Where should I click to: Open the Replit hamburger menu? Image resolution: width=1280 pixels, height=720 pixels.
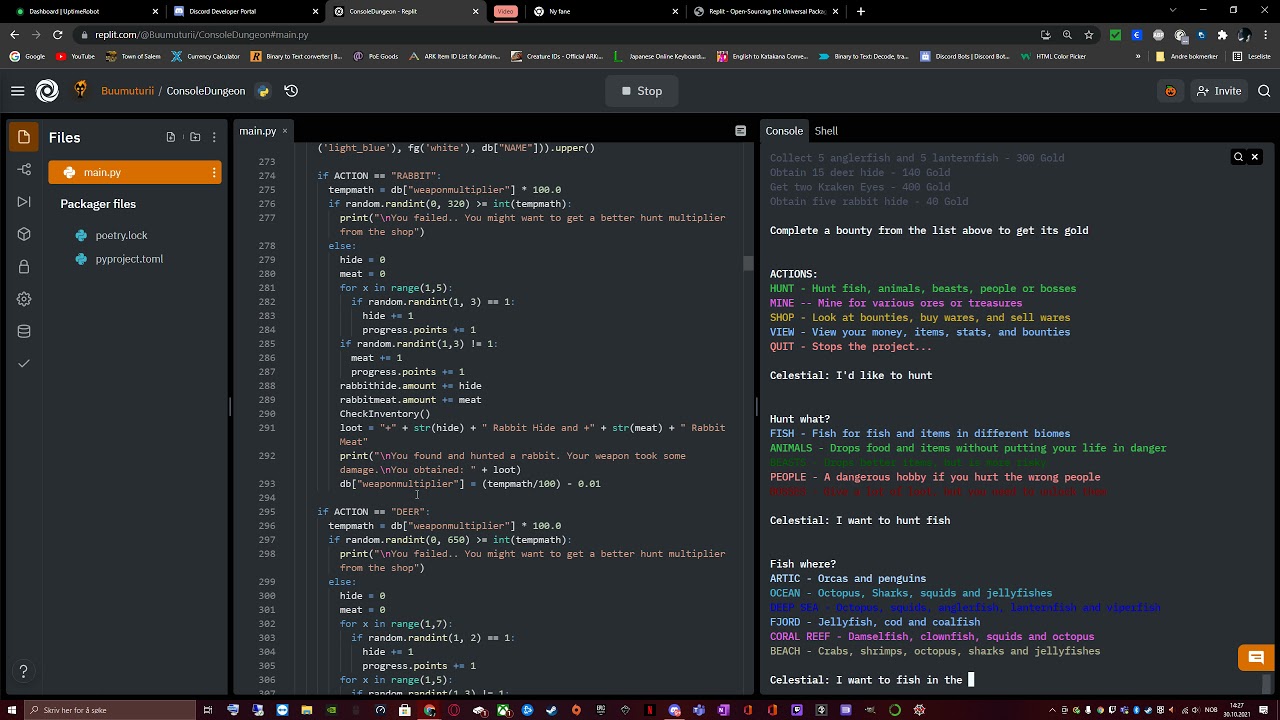click(x=17, y=91)
